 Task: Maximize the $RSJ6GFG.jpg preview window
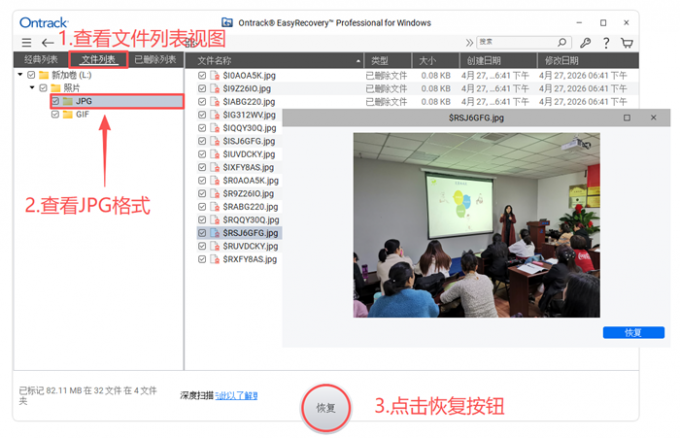tap(627, 118)
